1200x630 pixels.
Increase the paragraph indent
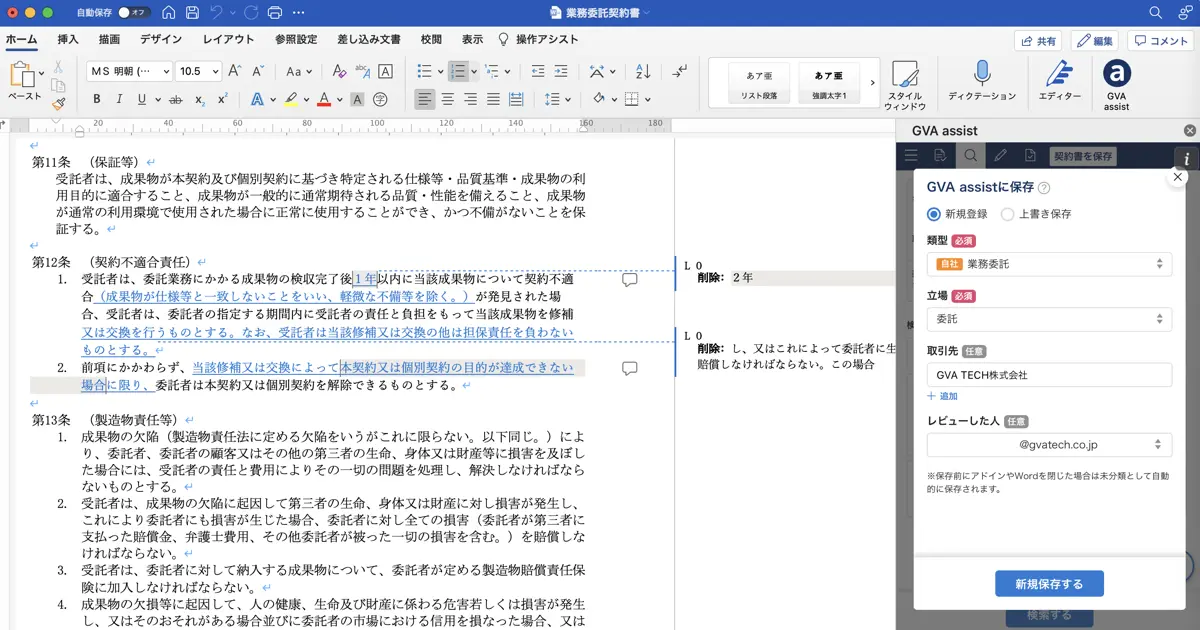[x=563, y=71]
